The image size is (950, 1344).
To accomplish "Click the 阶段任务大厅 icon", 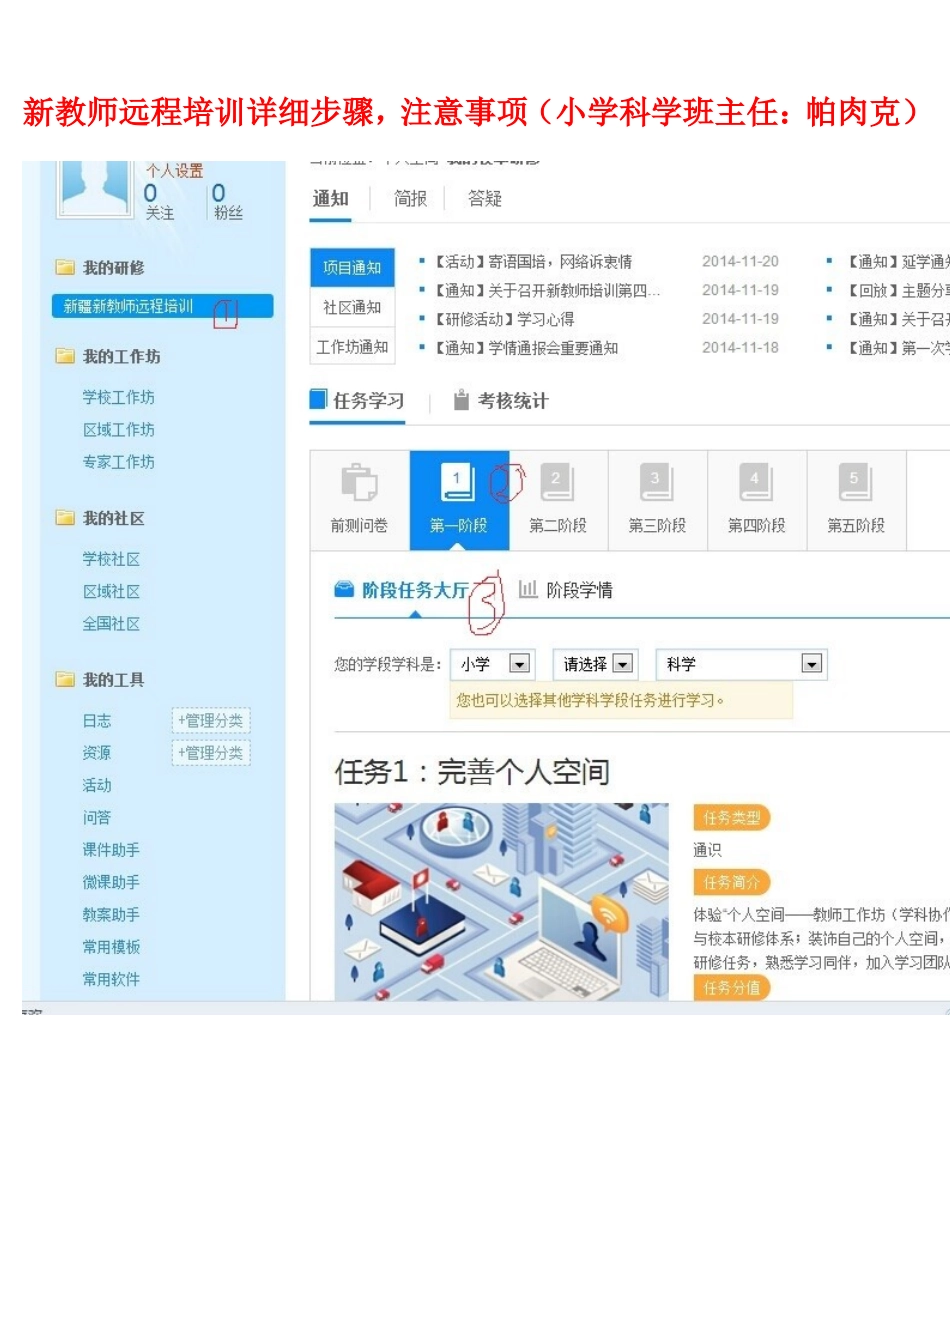I will 344,589.
